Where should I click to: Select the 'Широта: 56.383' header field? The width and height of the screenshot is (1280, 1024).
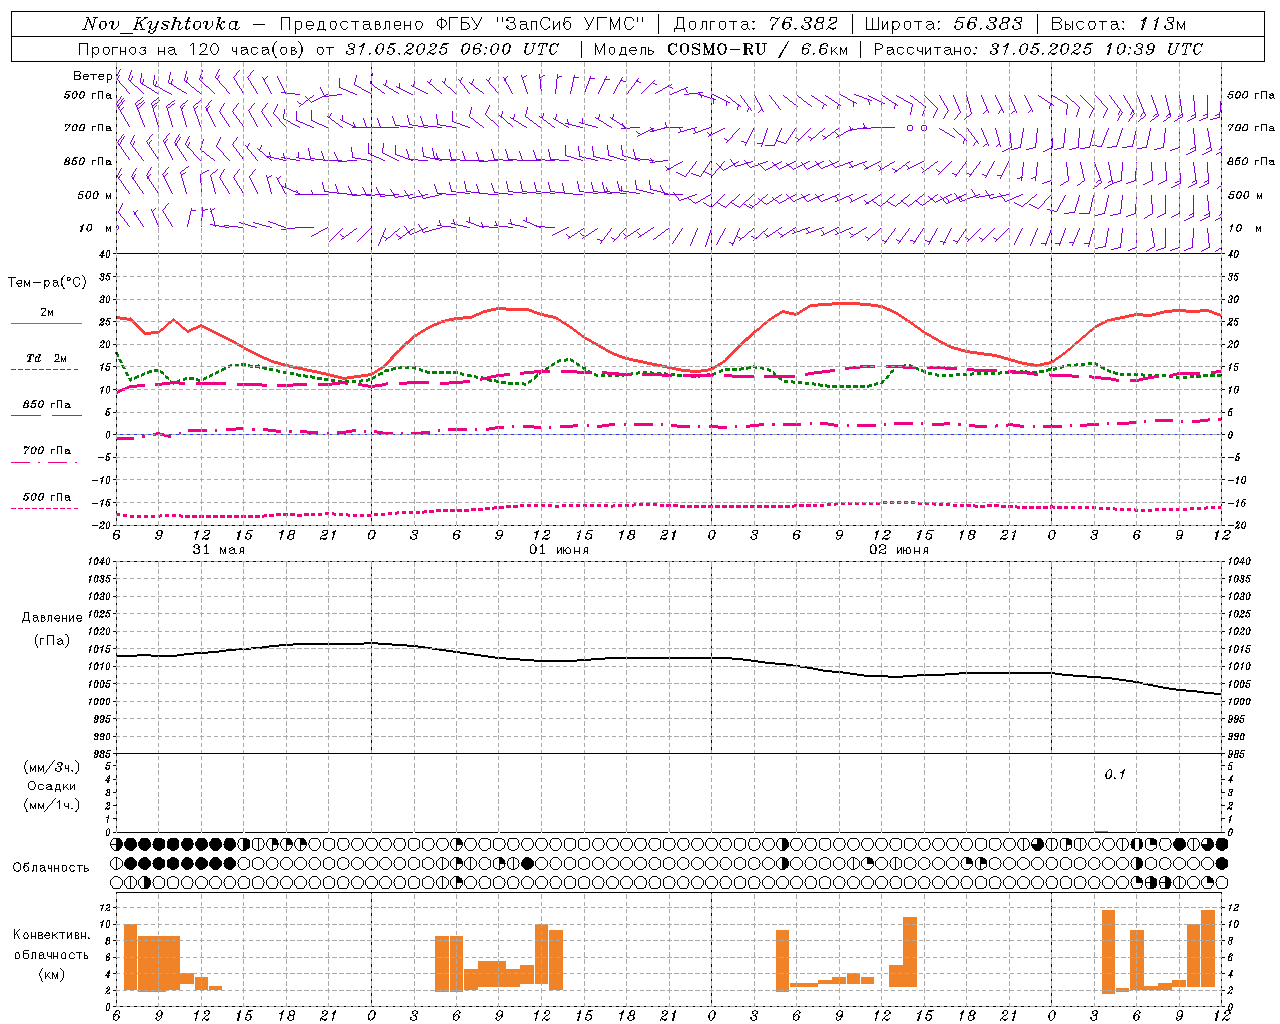click(x=944, y=24)
